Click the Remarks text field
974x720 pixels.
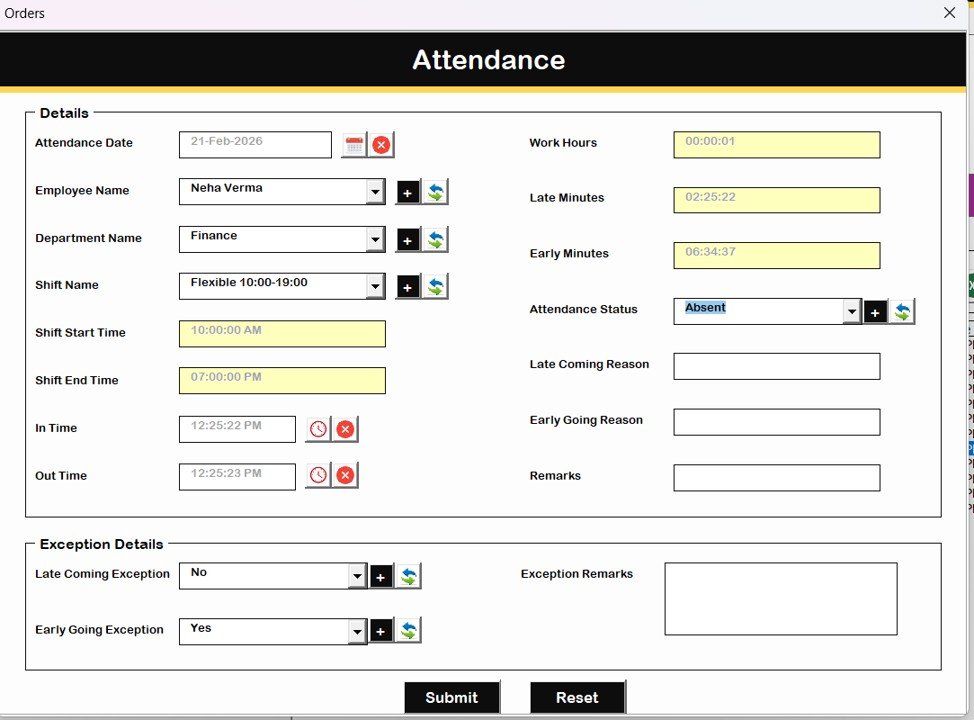[777, 477]
